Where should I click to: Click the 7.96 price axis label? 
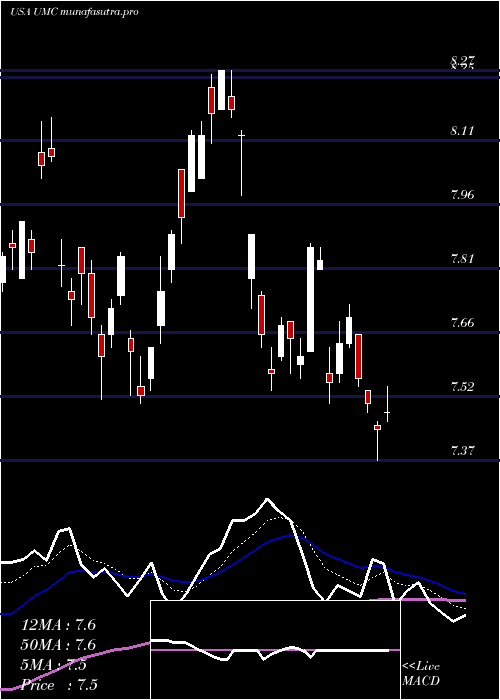click(x=462, y=195)
